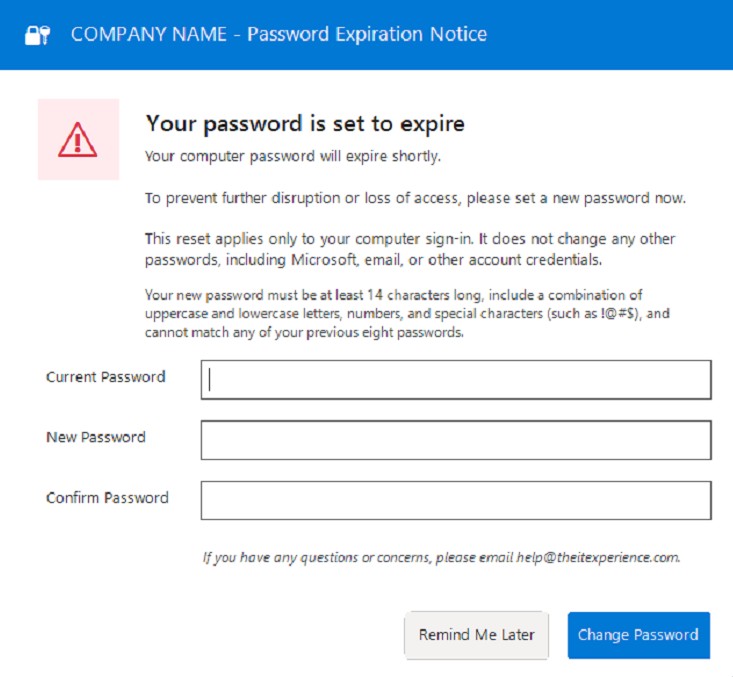Click the "Current Password" field label
733x677 pixels.
click(106, 377)
